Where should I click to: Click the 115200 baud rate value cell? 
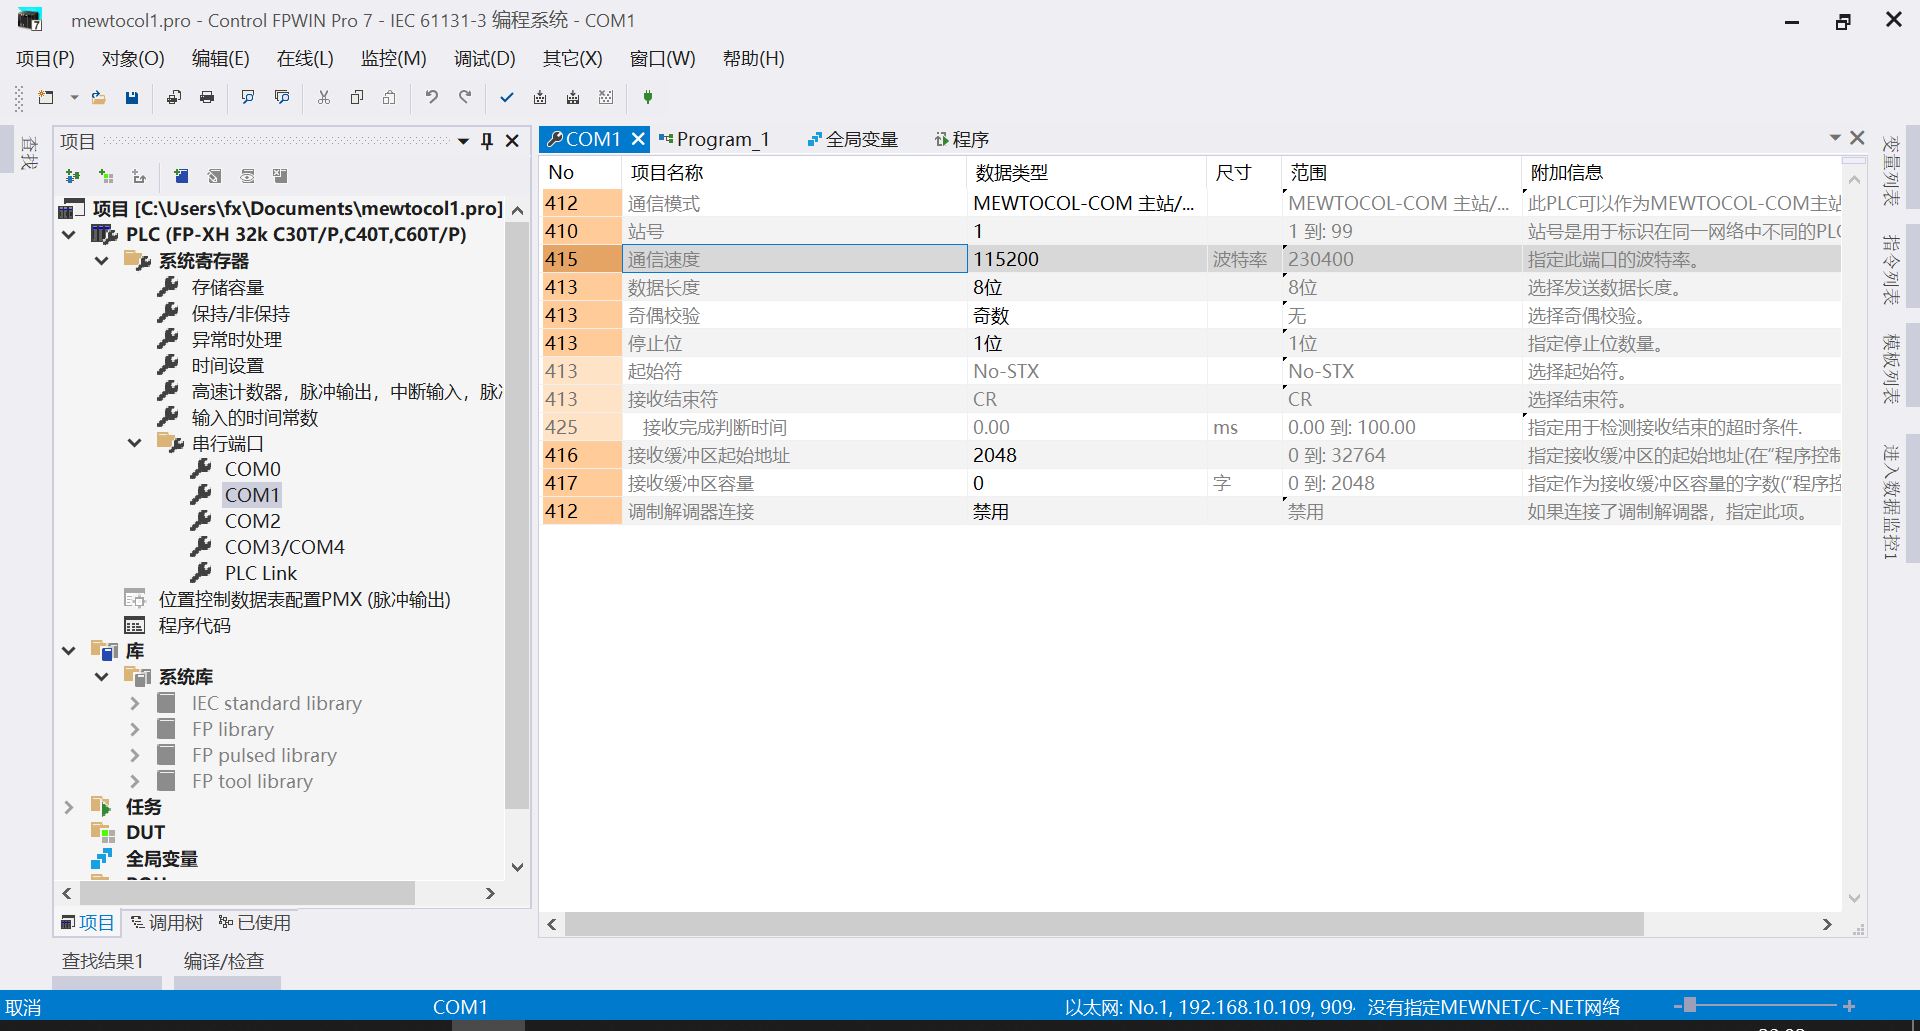point(1086,259)
